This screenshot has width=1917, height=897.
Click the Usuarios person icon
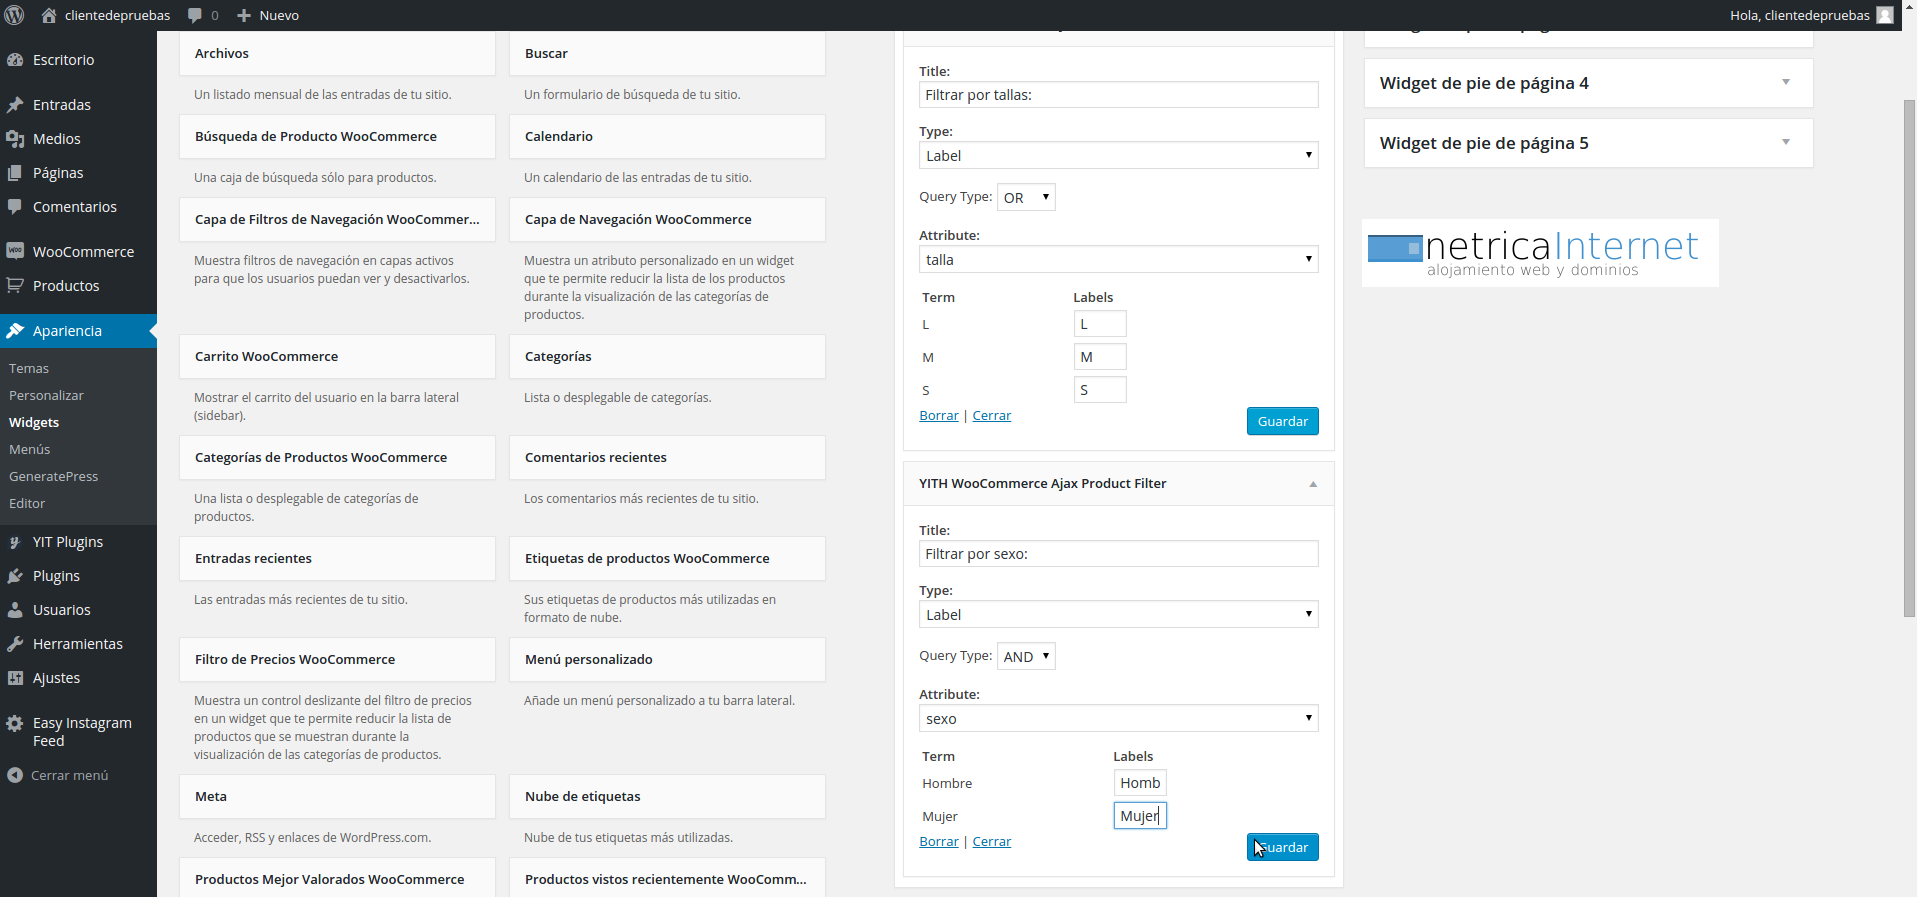(x=15, y=610)
